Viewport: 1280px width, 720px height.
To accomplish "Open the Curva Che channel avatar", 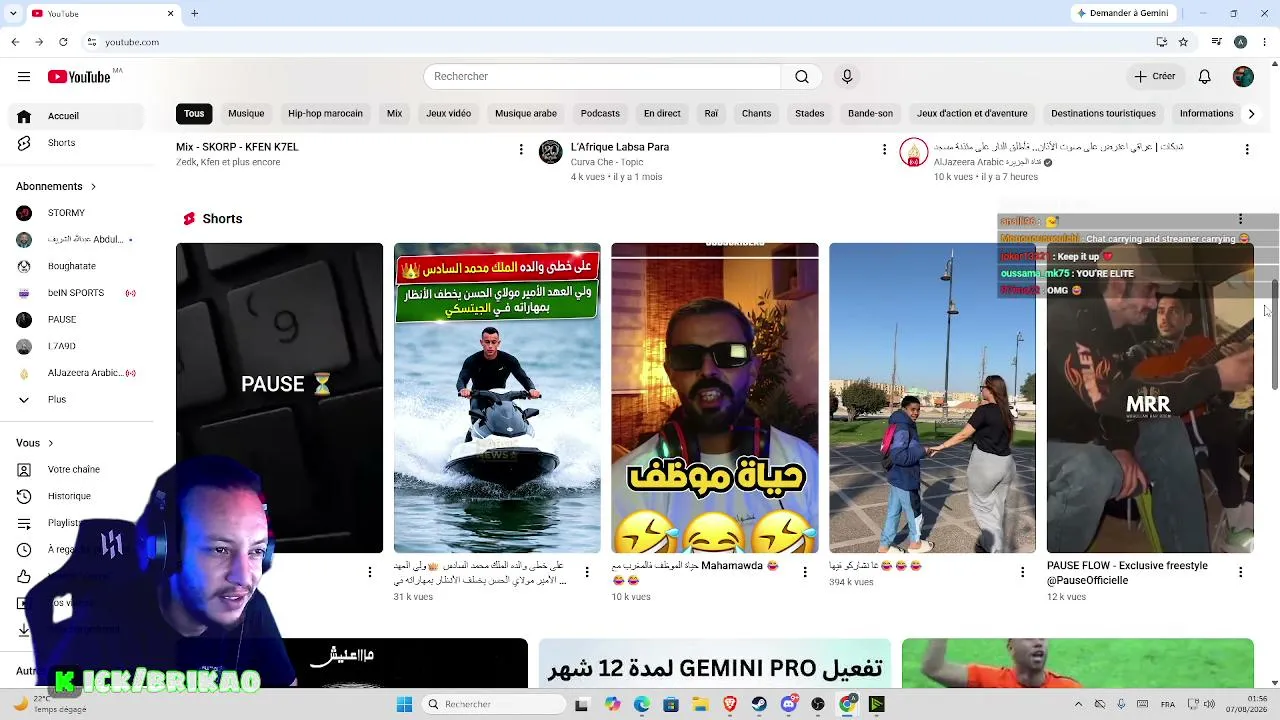I will [550, 152].
